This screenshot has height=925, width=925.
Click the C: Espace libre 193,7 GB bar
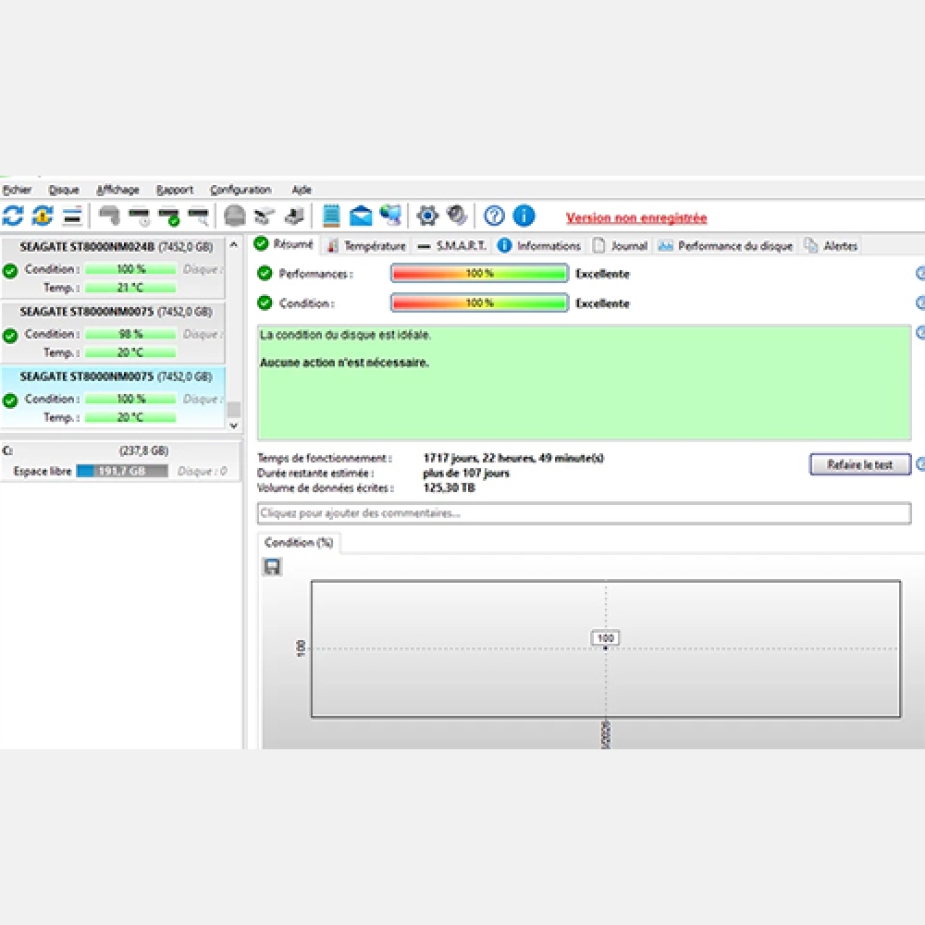pos(122,471)
